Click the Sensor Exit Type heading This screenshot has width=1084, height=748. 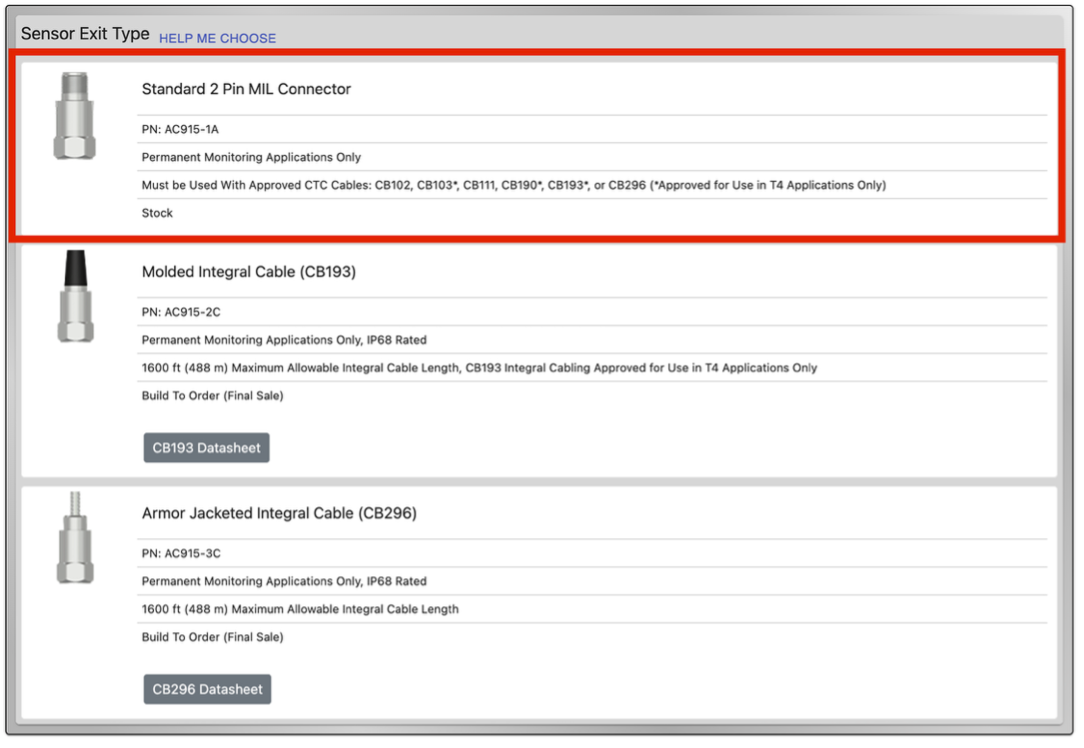[85, 34]
